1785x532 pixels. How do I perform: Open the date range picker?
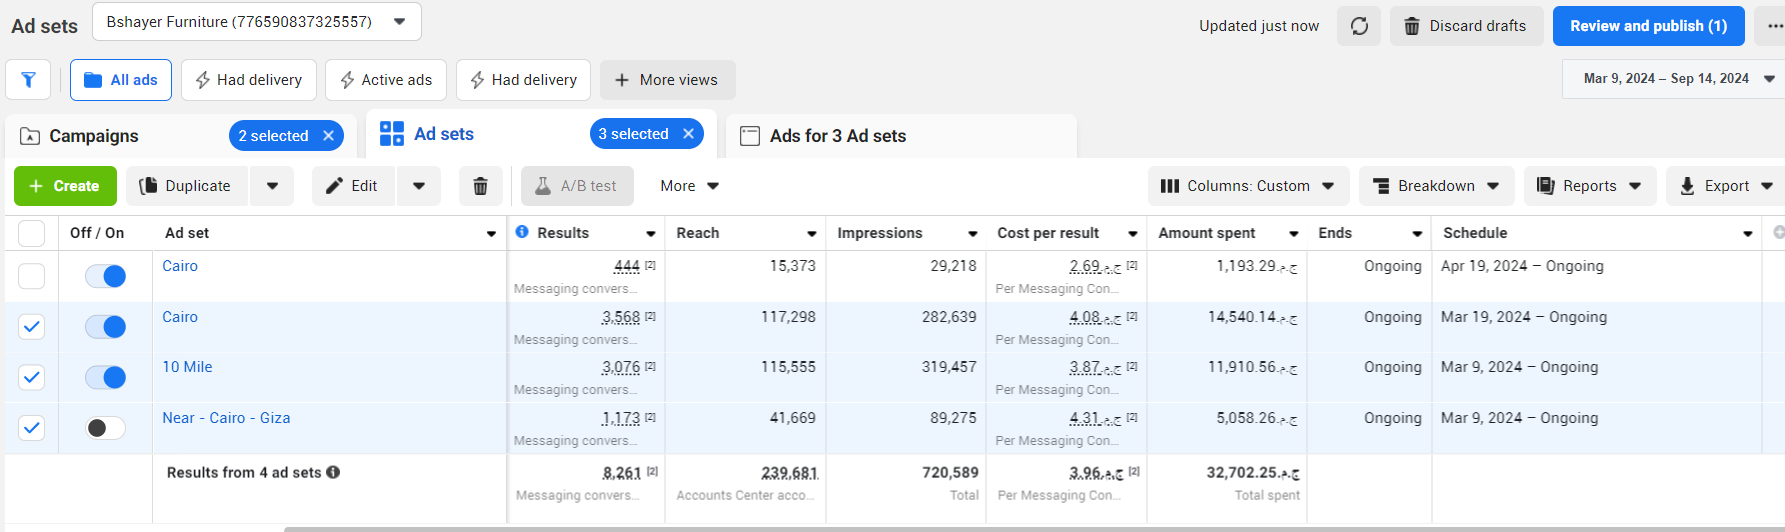(1674, 79)
